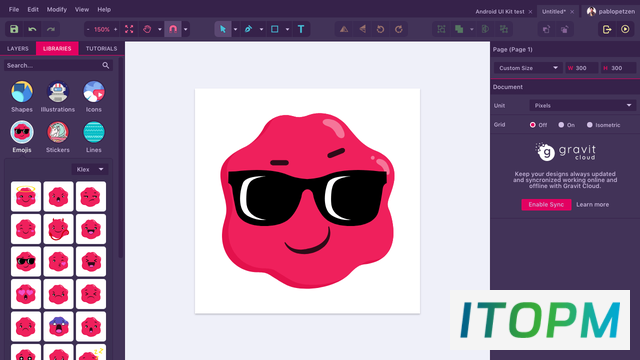Click the Undo arrow icon

coord(32,29)
